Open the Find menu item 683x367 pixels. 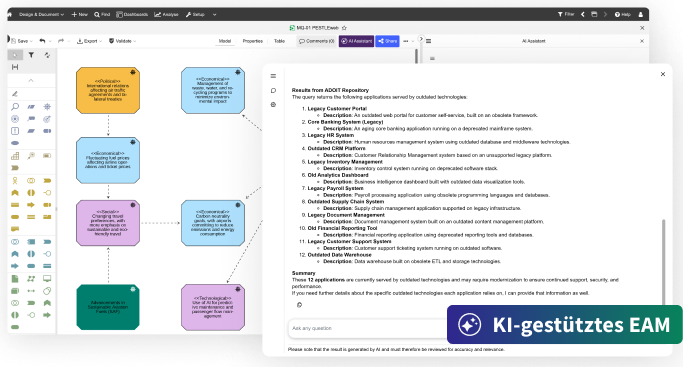coord(102,14)
